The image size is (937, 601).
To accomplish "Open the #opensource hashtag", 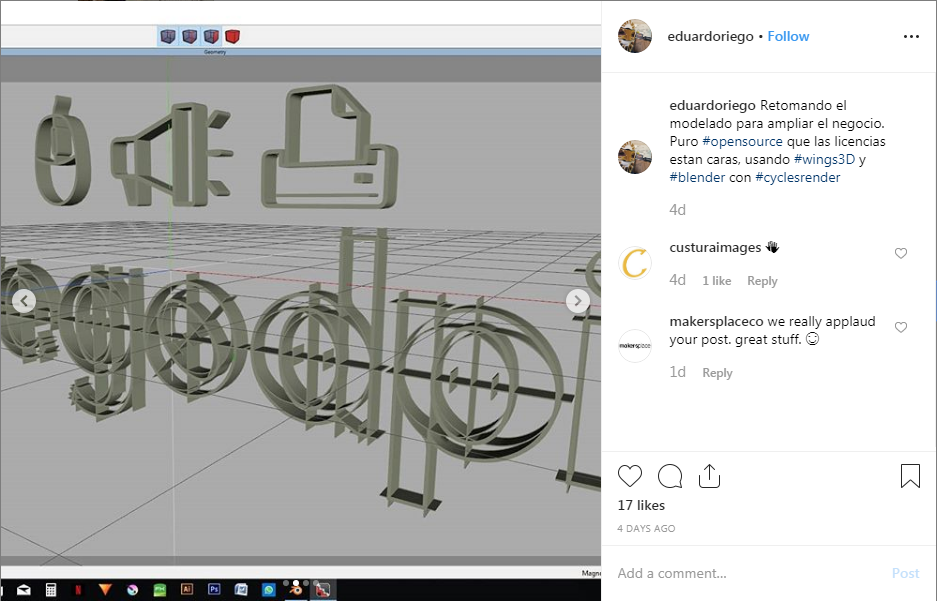I will point(742,142).
